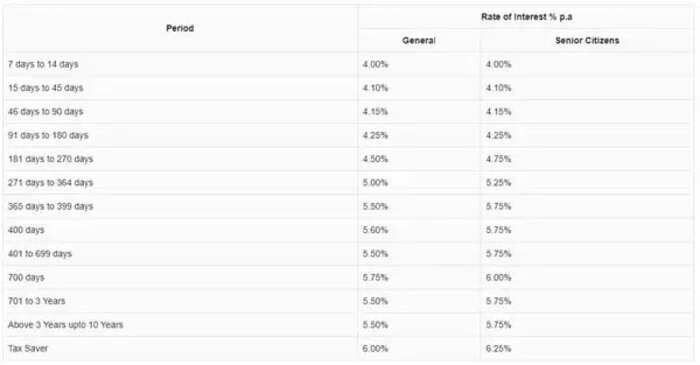Click the 6.25% senior citizen Tax Saver rate
Screen dimensions: 700x365
498,348
